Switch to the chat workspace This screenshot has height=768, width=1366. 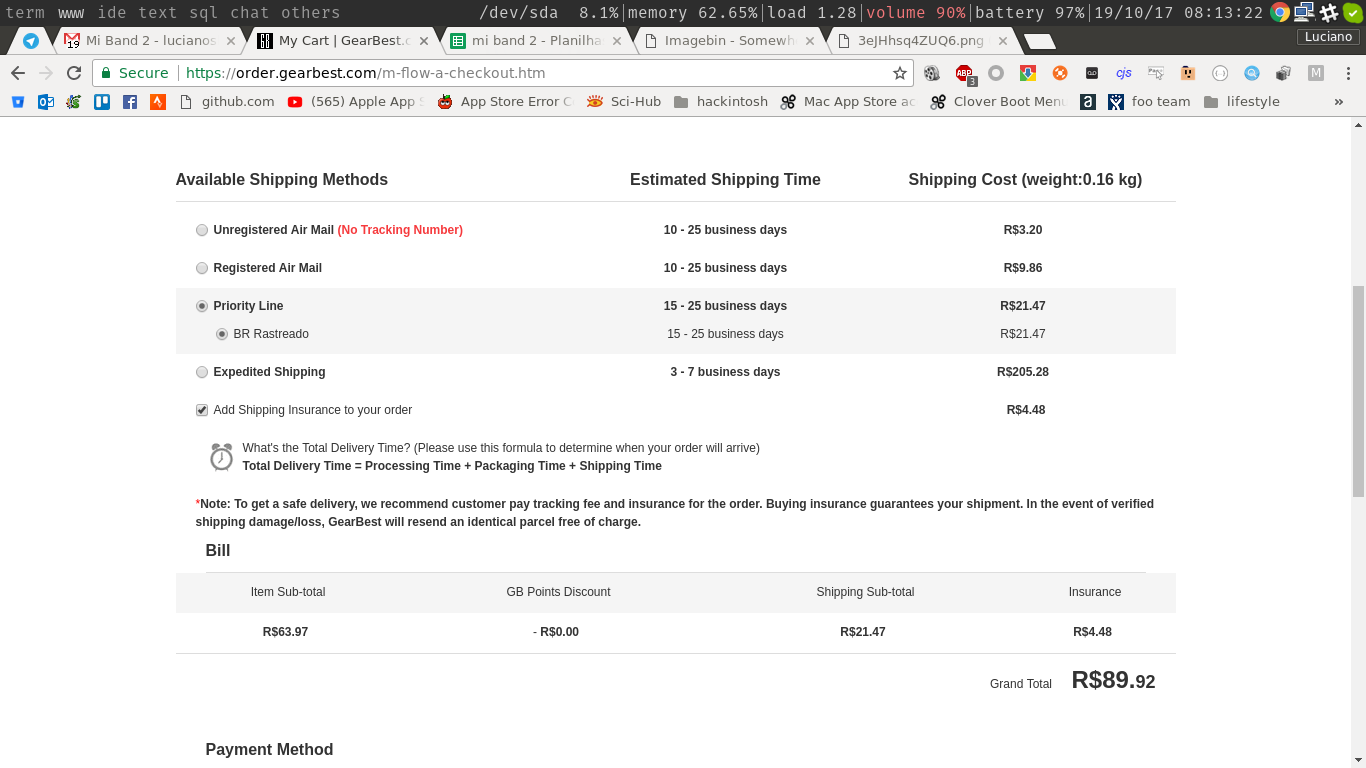pyautogui.click(x=249, y=13)
